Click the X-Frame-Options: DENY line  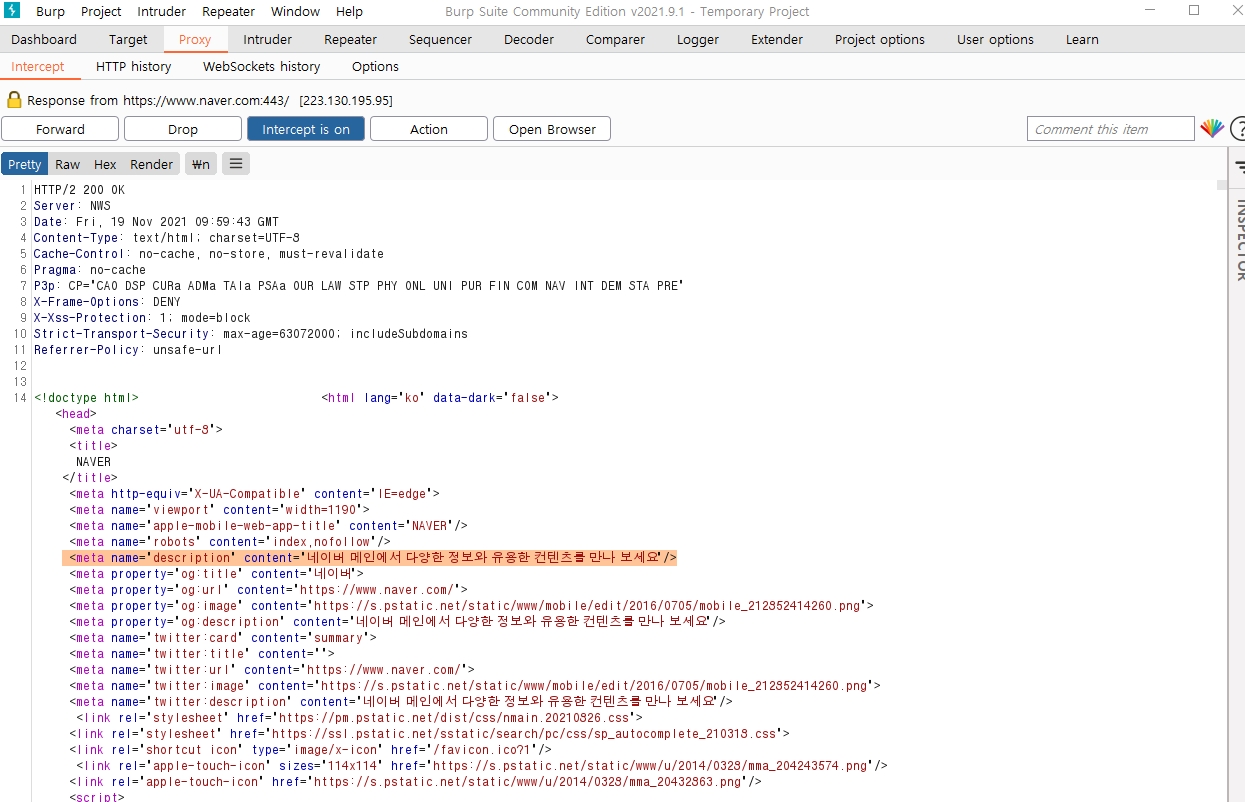coord(107,301)
